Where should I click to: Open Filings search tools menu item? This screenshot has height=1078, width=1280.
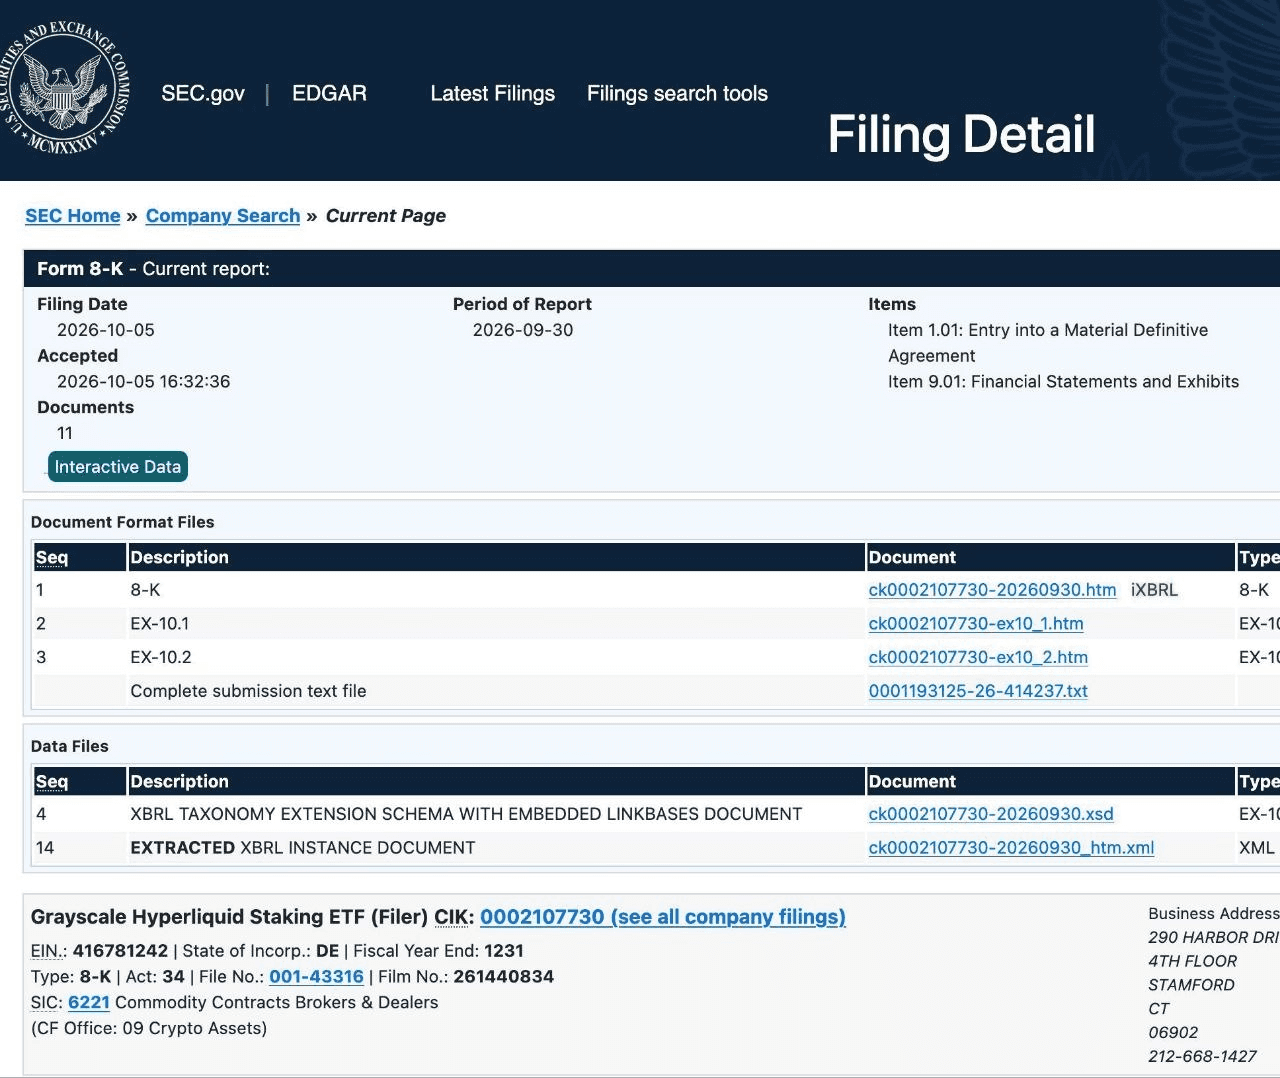coord(677,93)
